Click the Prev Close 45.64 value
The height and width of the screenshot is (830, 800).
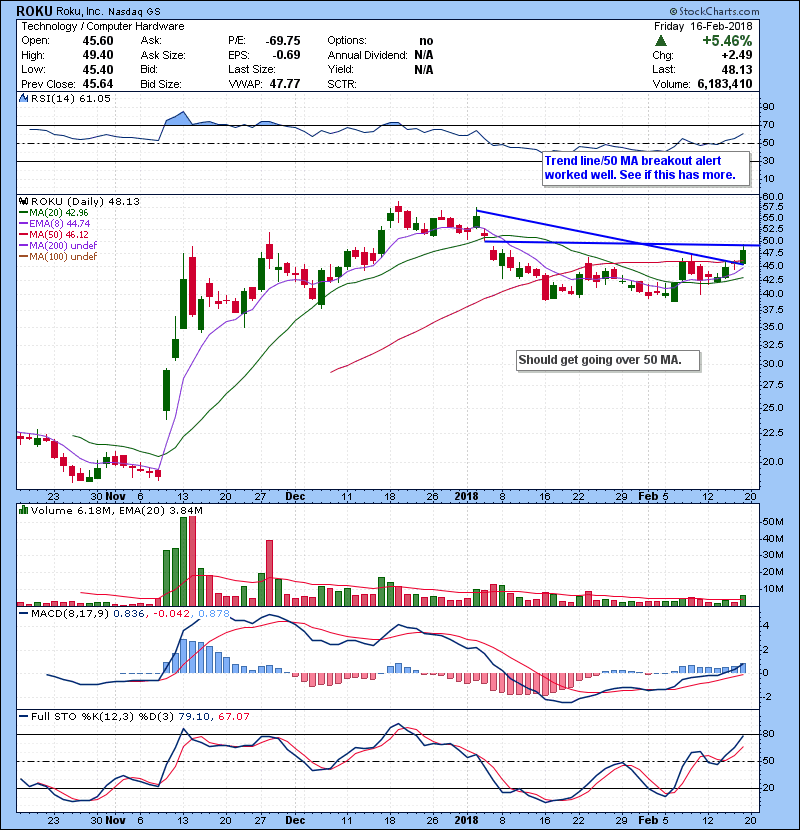coord(98,84)
